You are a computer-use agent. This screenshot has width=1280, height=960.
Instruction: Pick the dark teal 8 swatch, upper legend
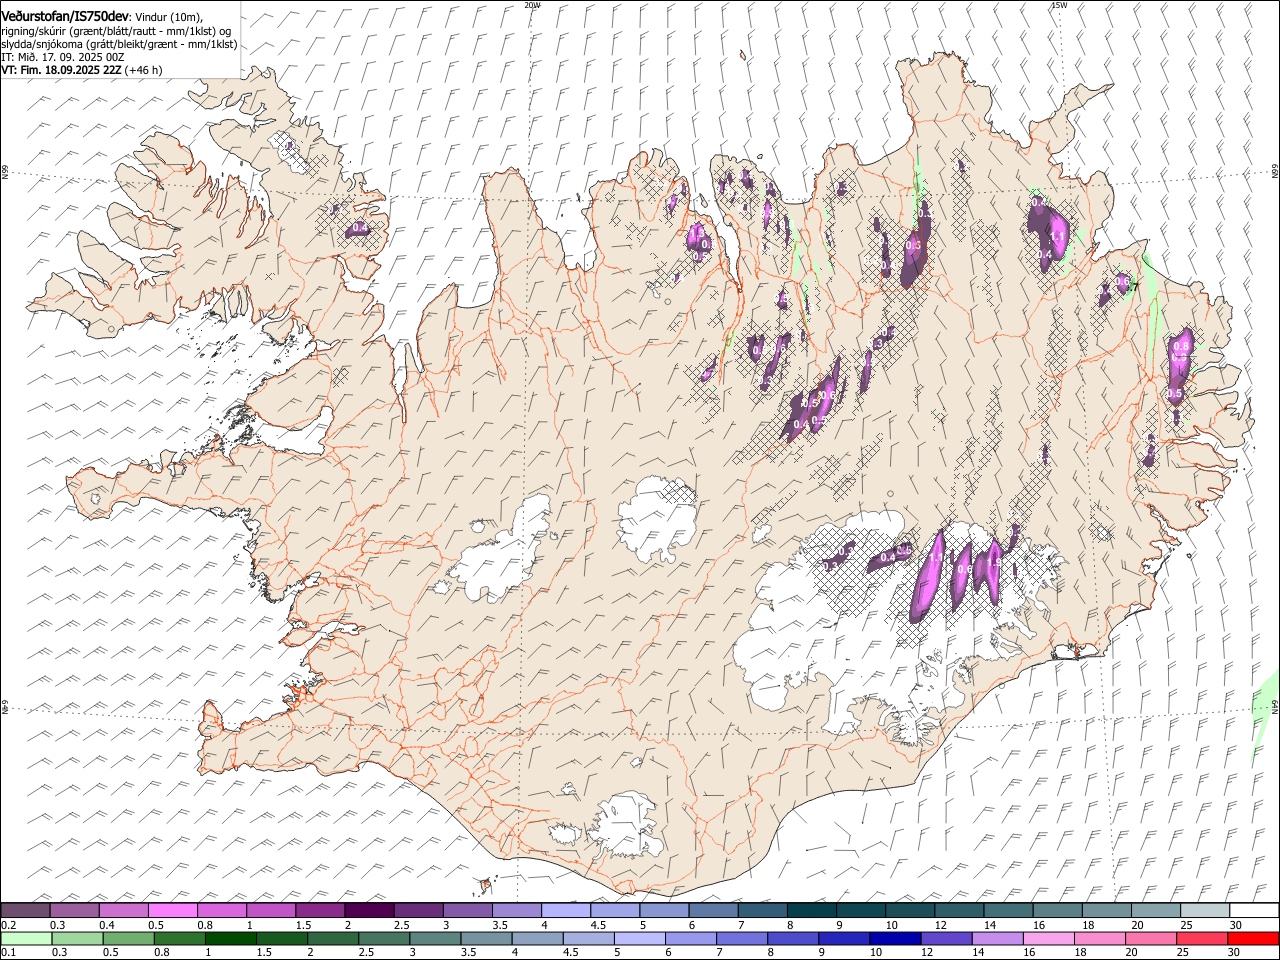pyautogui.click(x=810, y=910)
